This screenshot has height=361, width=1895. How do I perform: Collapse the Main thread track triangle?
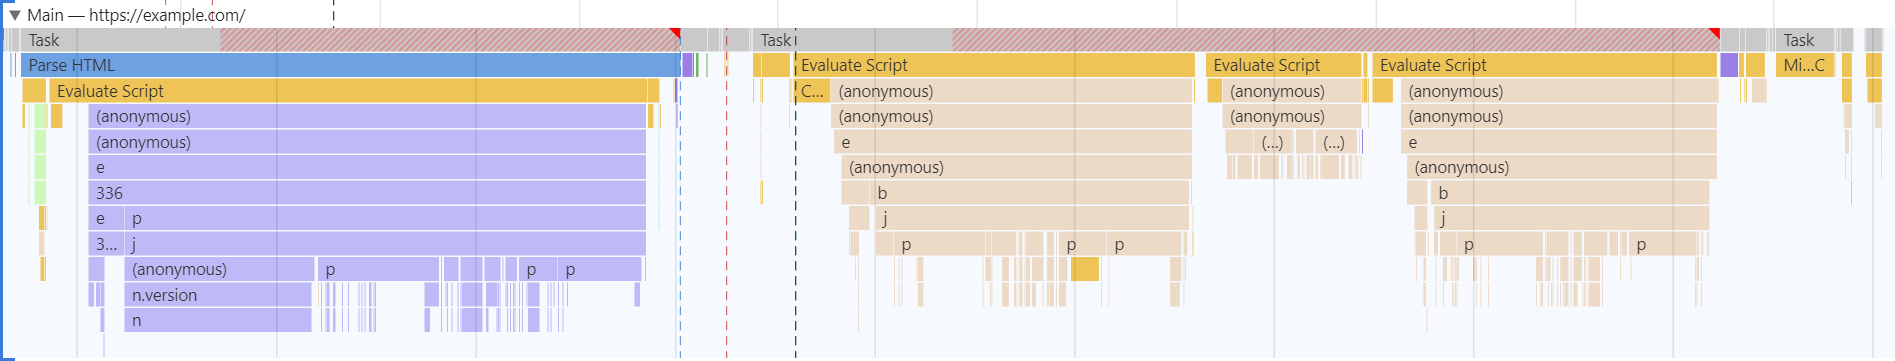14,15
